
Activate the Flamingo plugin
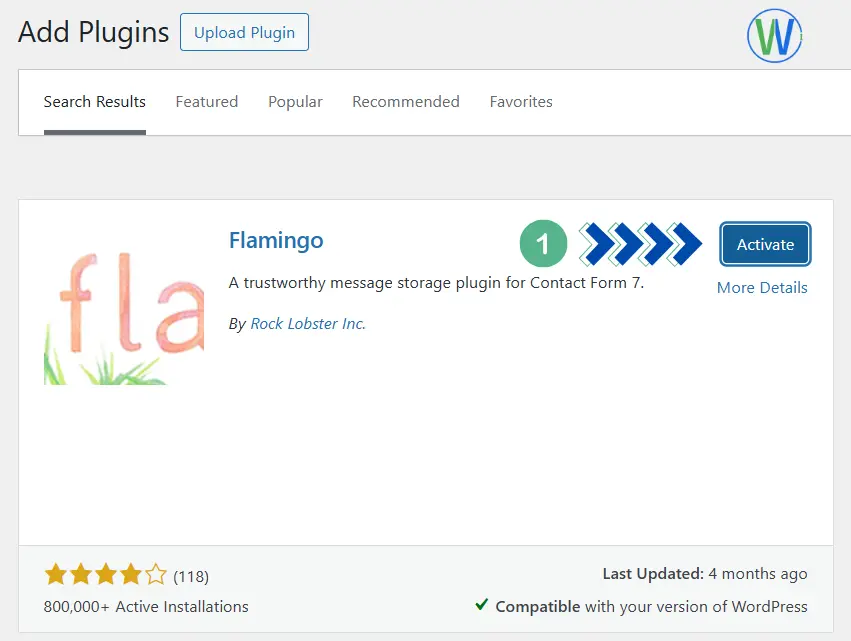[765, 245]
